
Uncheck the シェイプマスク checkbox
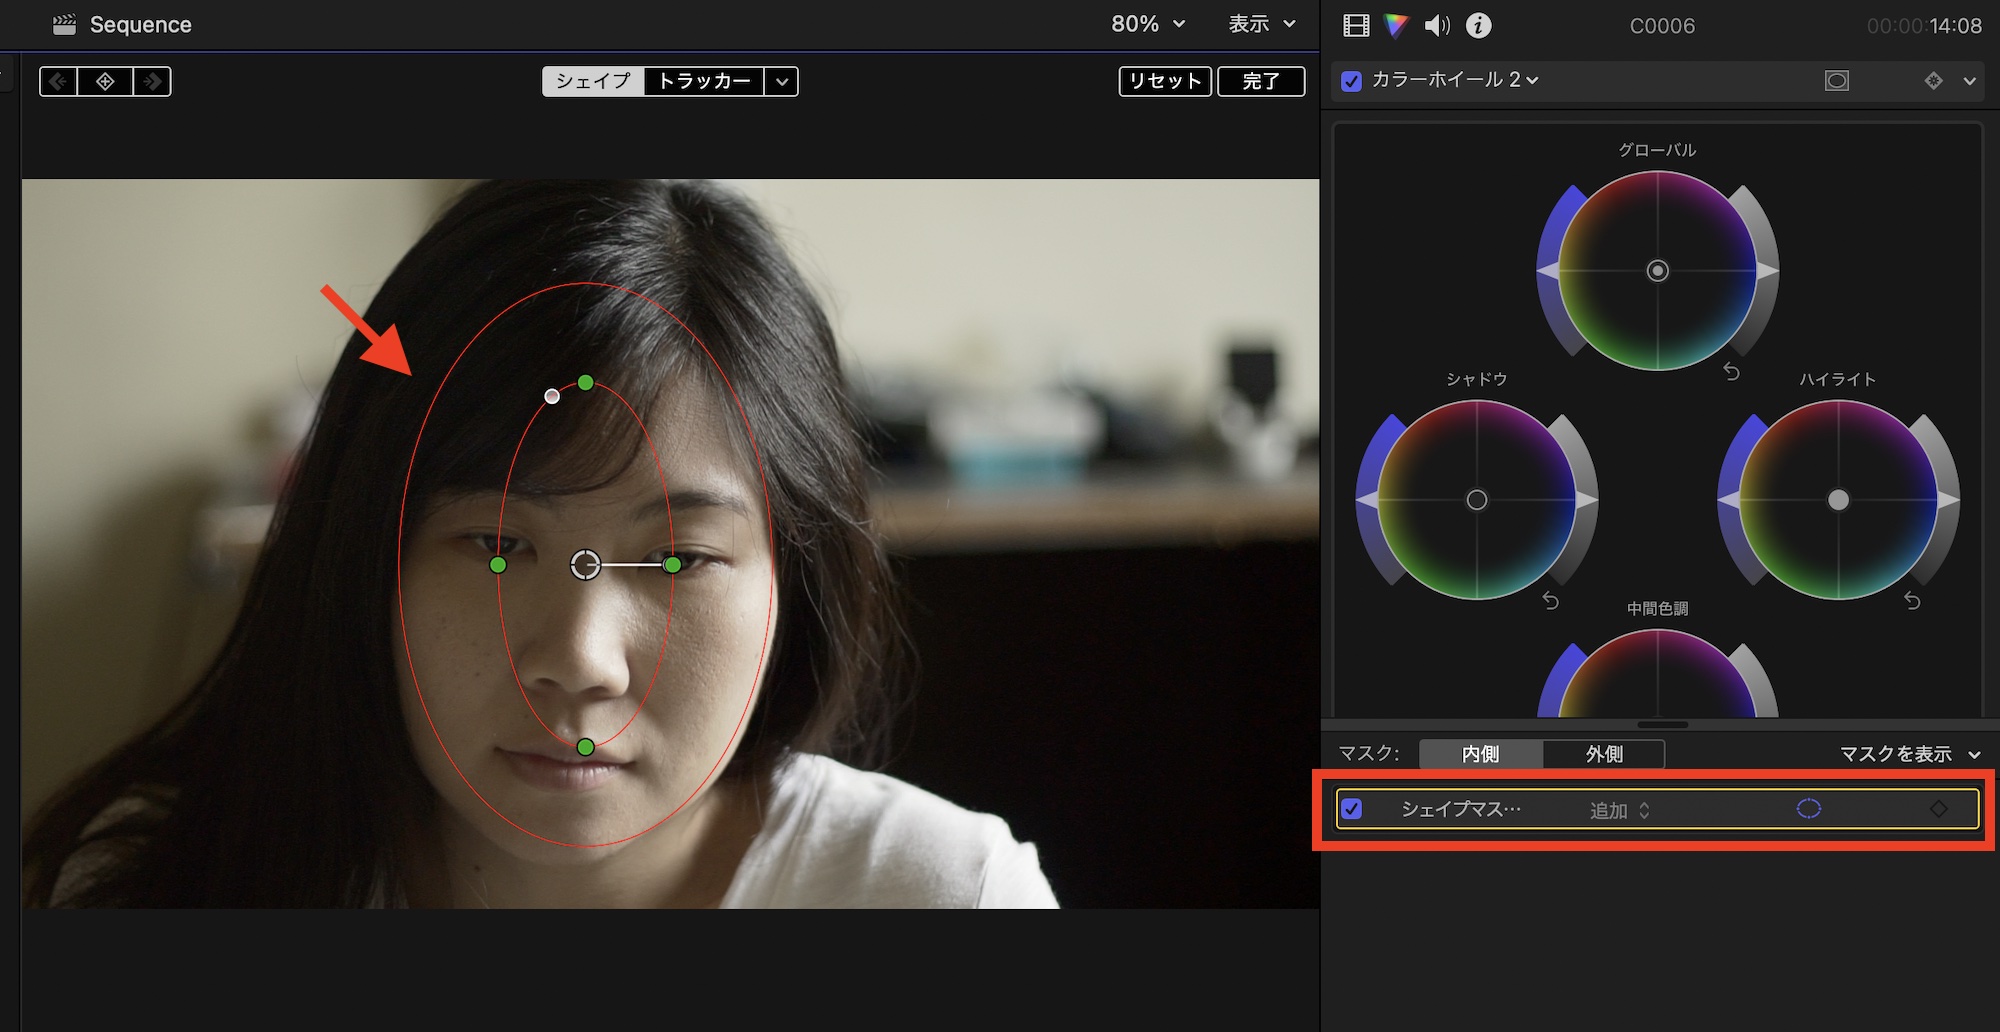(x=1351, y=809)
